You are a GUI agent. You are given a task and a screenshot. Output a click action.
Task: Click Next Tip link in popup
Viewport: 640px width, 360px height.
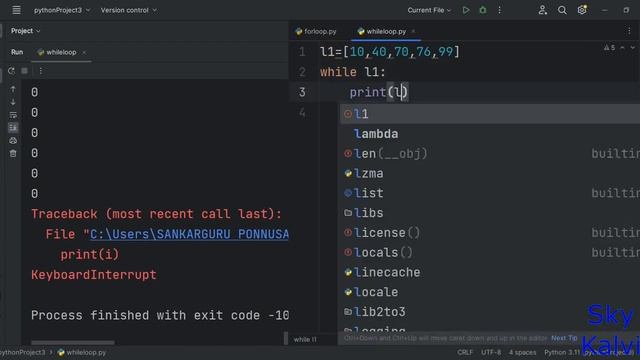tap(564, 338)
